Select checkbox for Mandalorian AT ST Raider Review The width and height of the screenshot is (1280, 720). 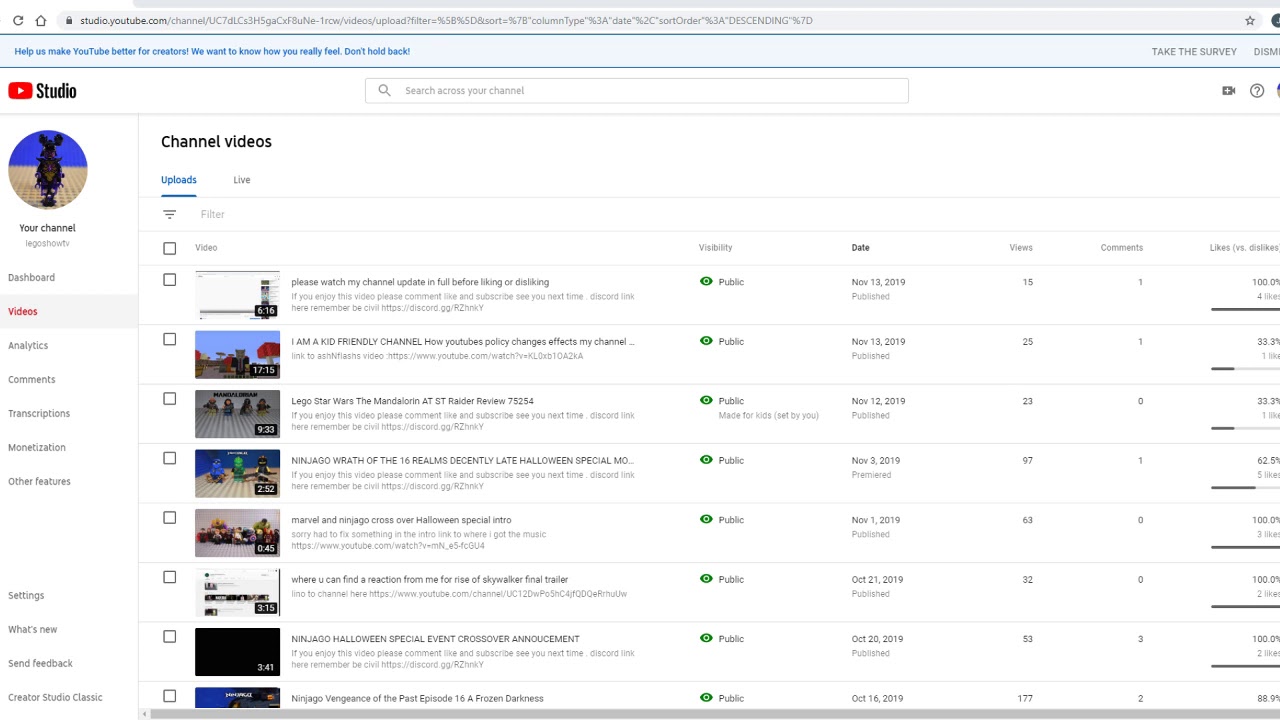tap(169, 399)
